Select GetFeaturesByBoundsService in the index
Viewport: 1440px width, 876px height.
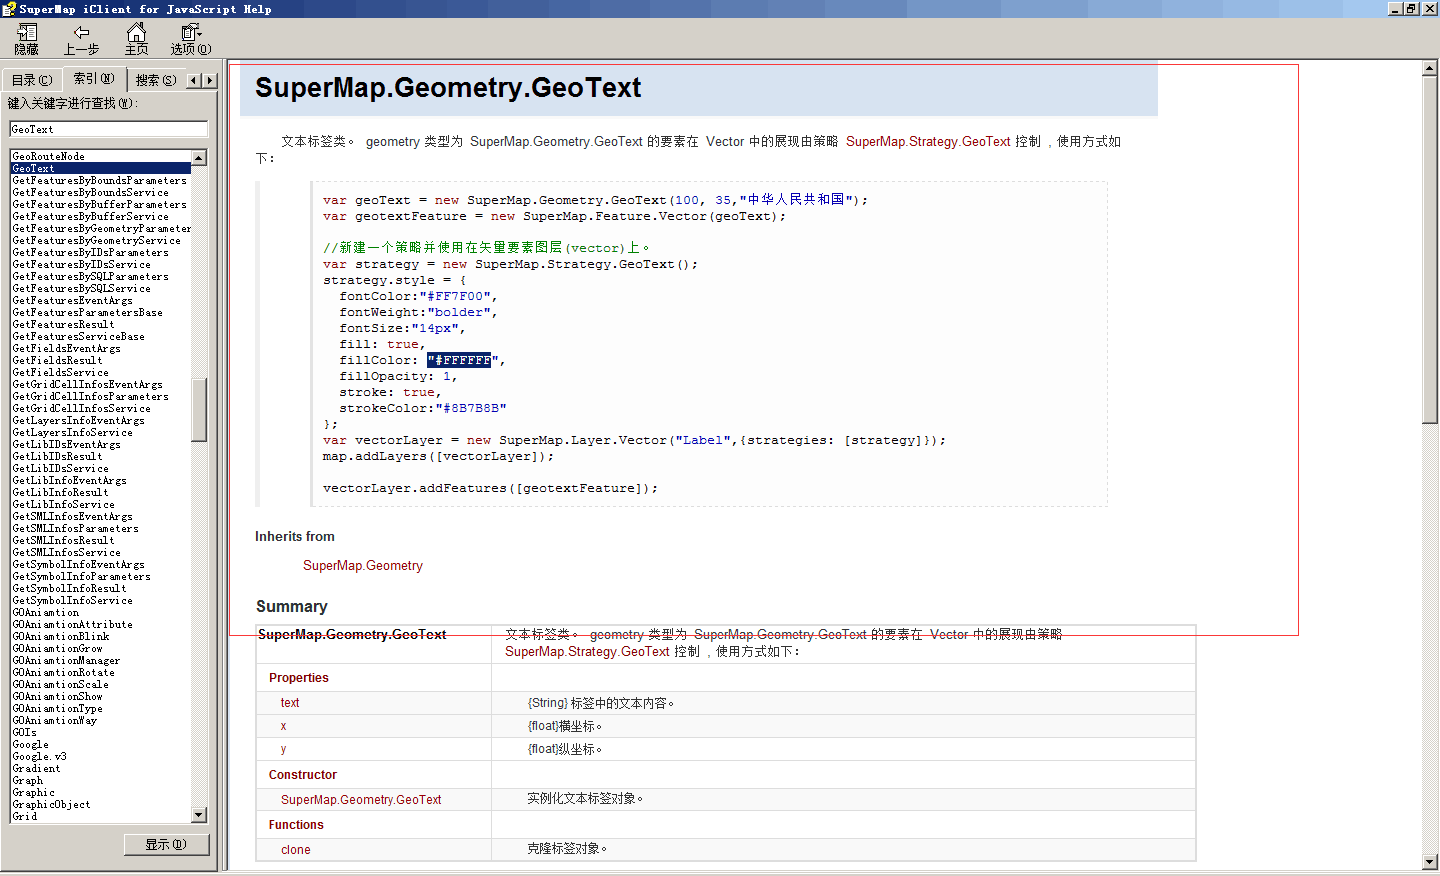[x=90, y=192]
